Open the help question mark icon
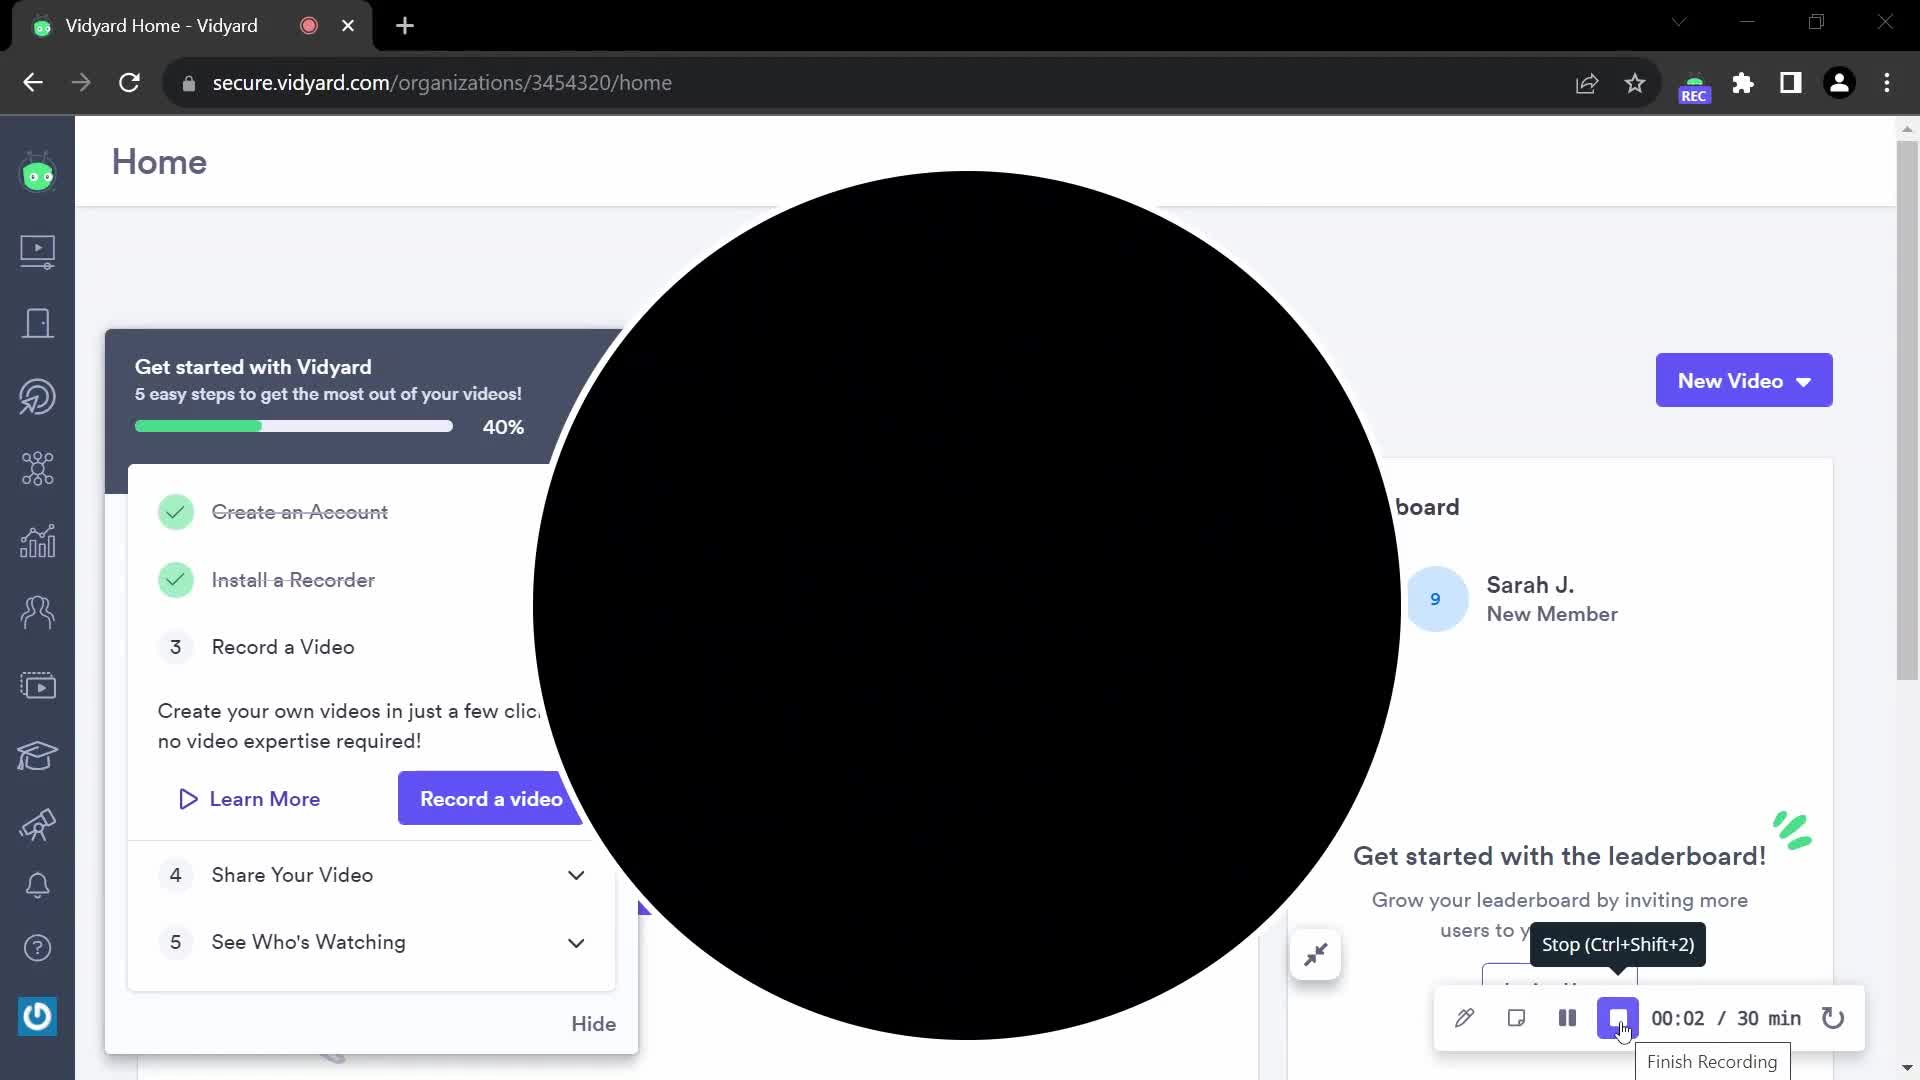1920x1080 pixels. point(38,947)
